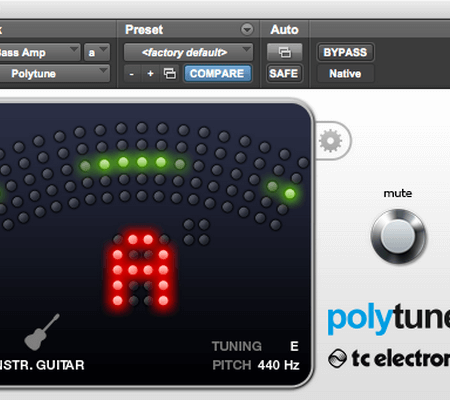Viewport: 450px width, 400px height.
Task: Enable automation SAFE mode
Action: point(284,73)
